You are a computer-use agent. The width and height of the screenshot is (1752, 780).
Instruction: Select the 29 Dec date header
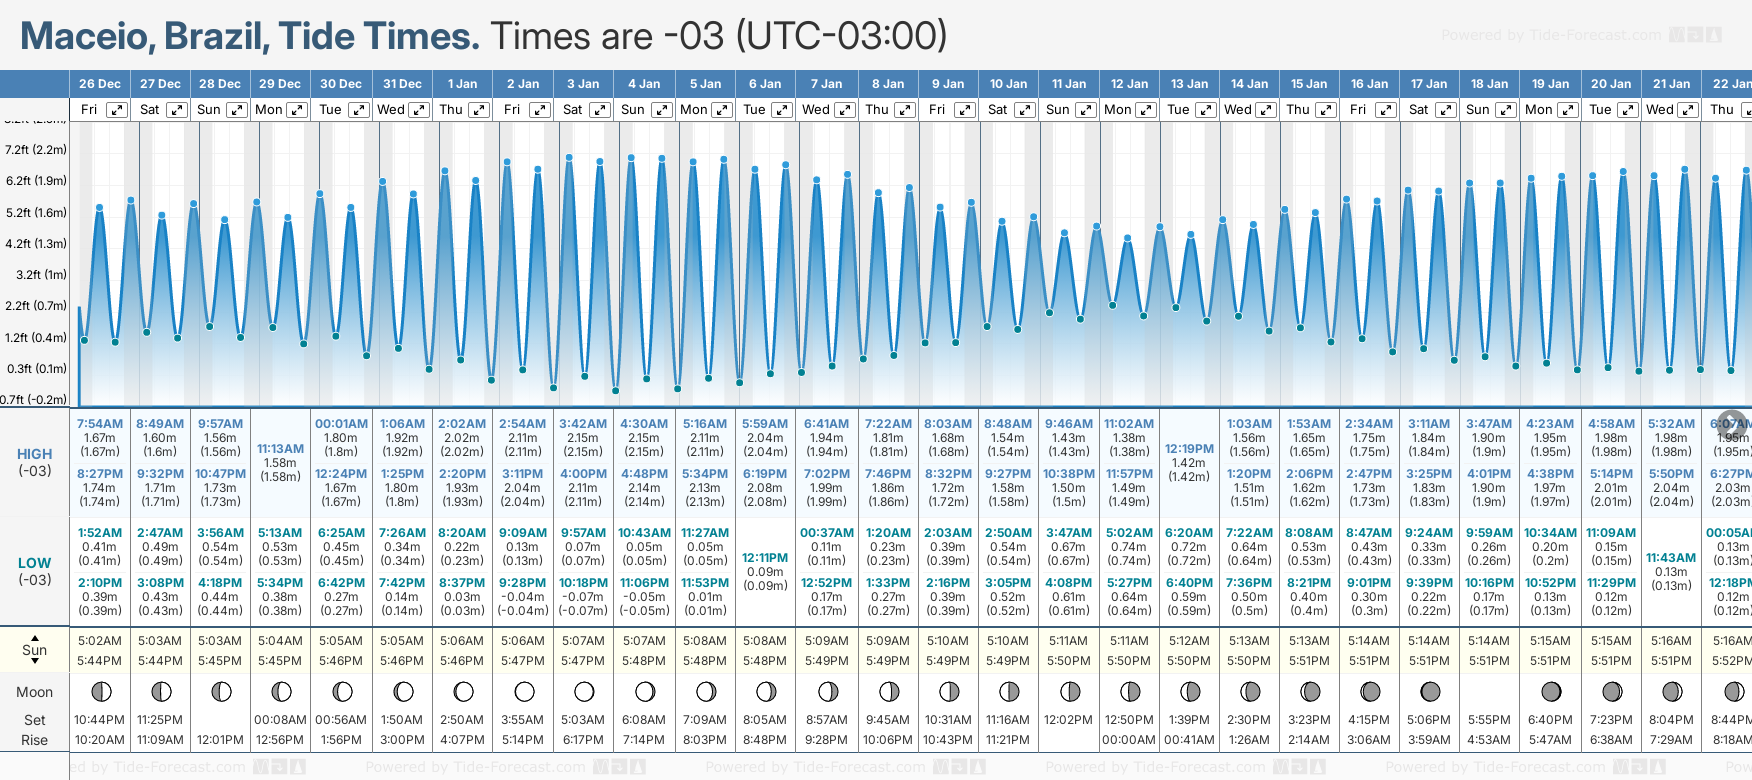click(280, 84)
